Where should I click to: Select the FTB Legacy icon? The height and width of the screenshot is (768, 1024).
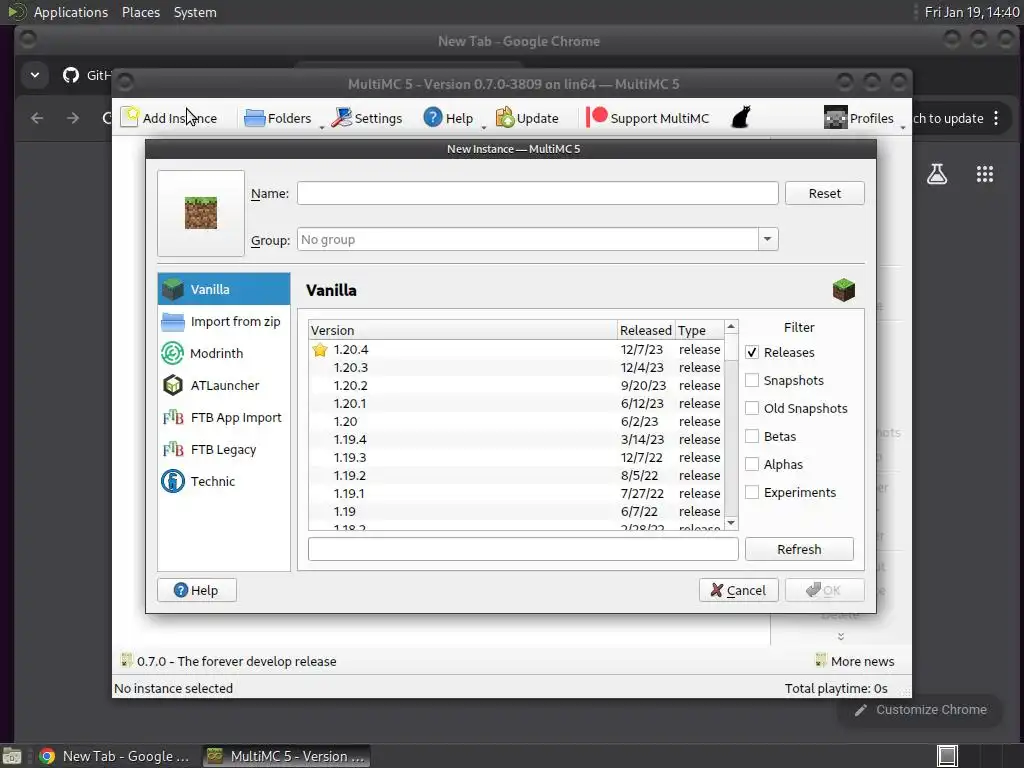(x=173, y=449)
